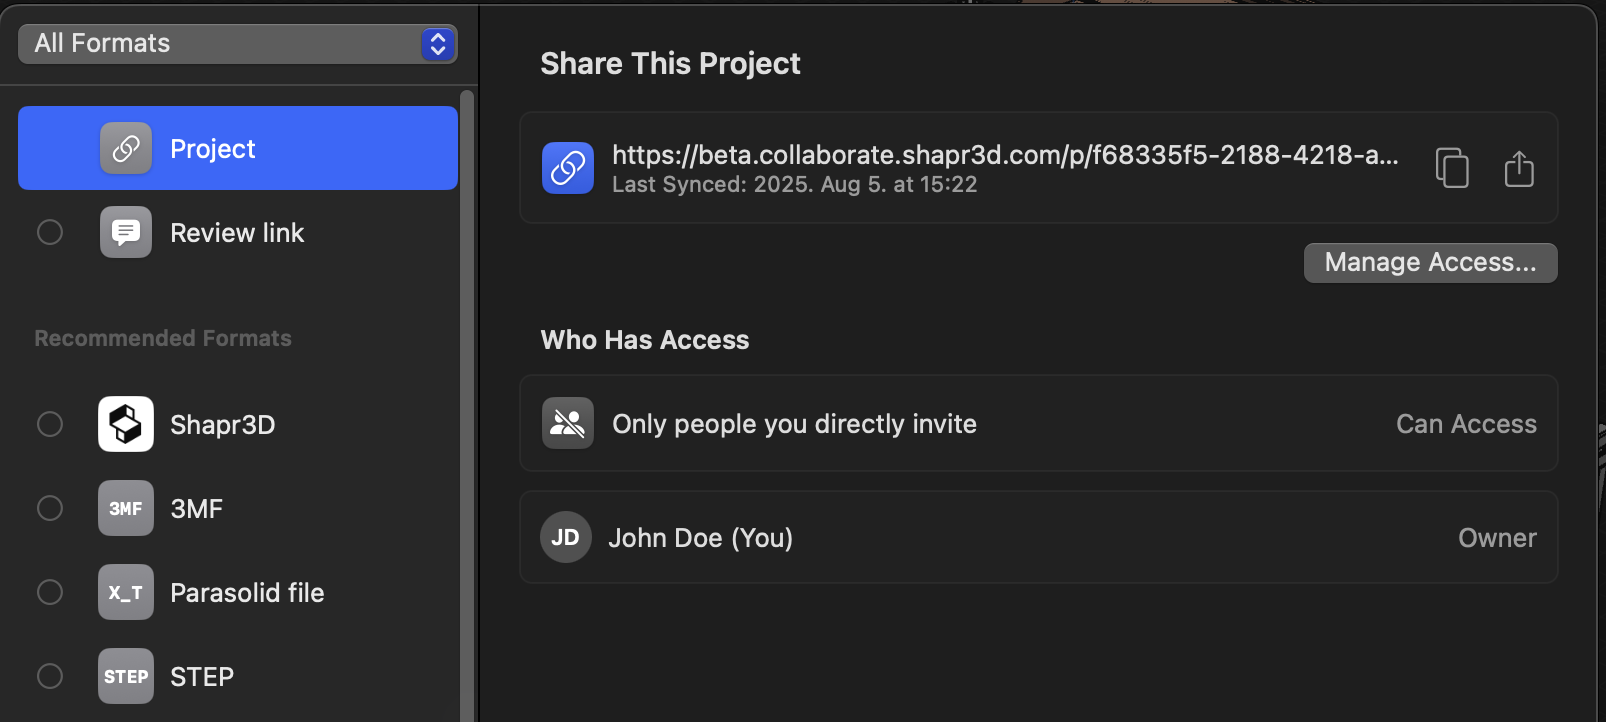
Task: Click the project URL text
Action: 1005,155
